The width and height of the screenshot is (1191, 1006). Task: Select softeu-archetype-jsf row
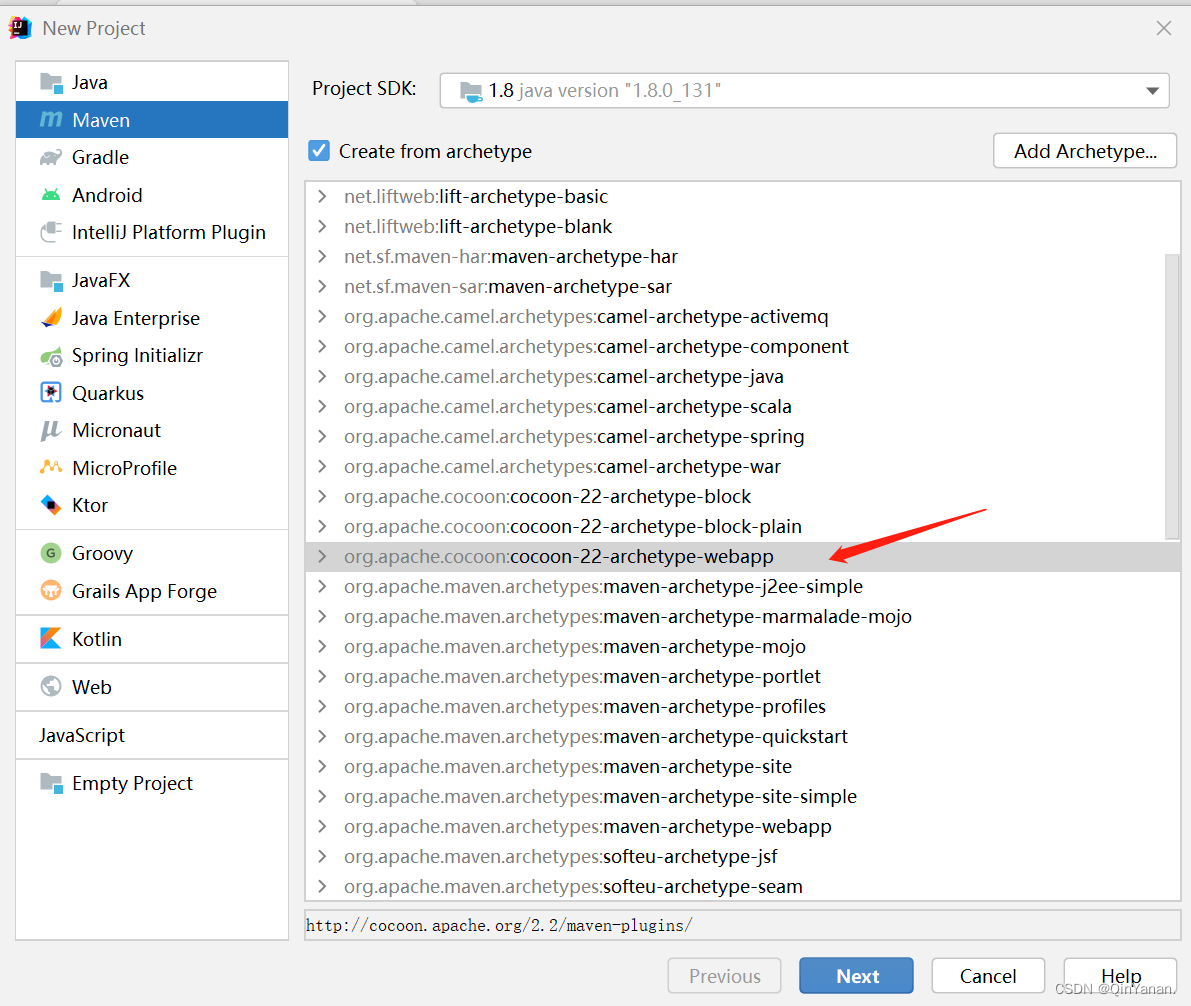point(742,857)
